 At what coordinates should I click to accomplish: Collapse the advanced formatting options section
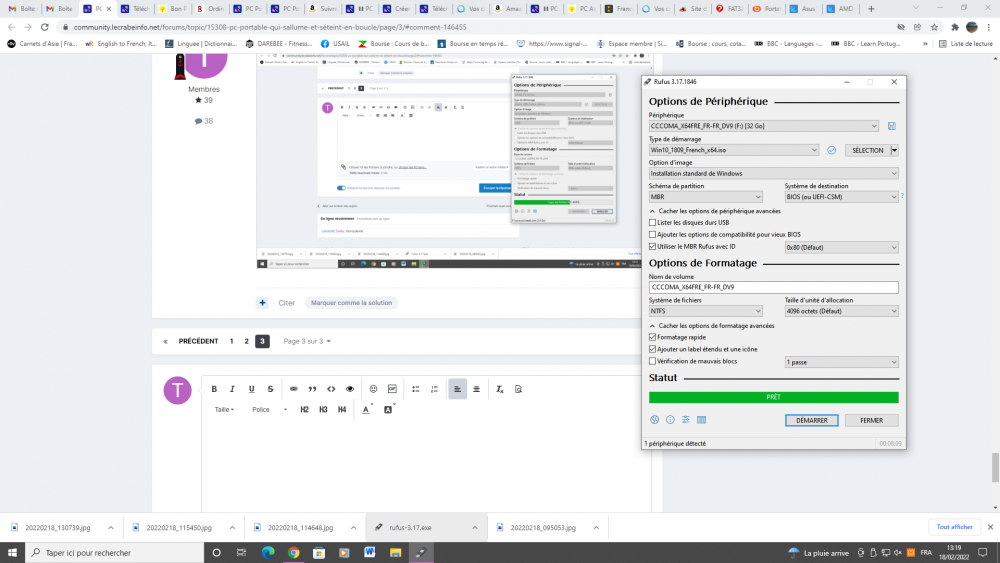point(653,326)
